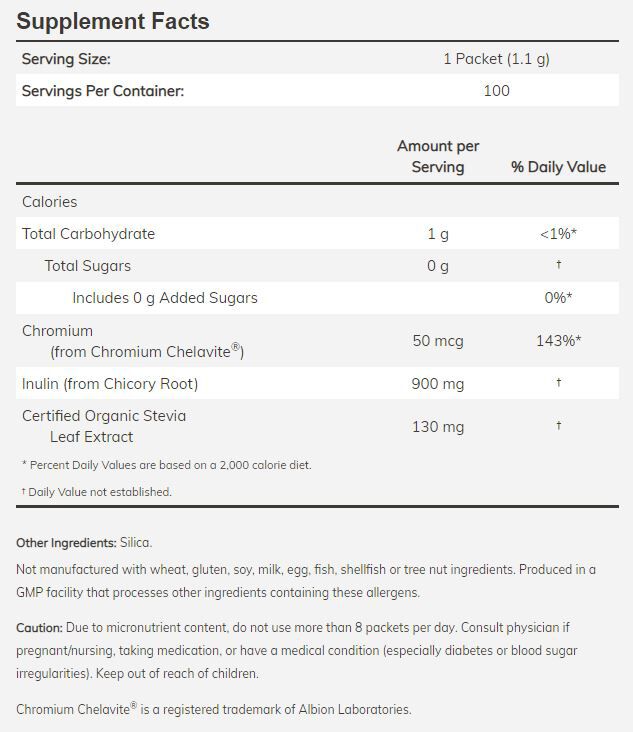Click the Servings Per Container label
The height and width of the screenshot is (732, 633).
[103, 91]
